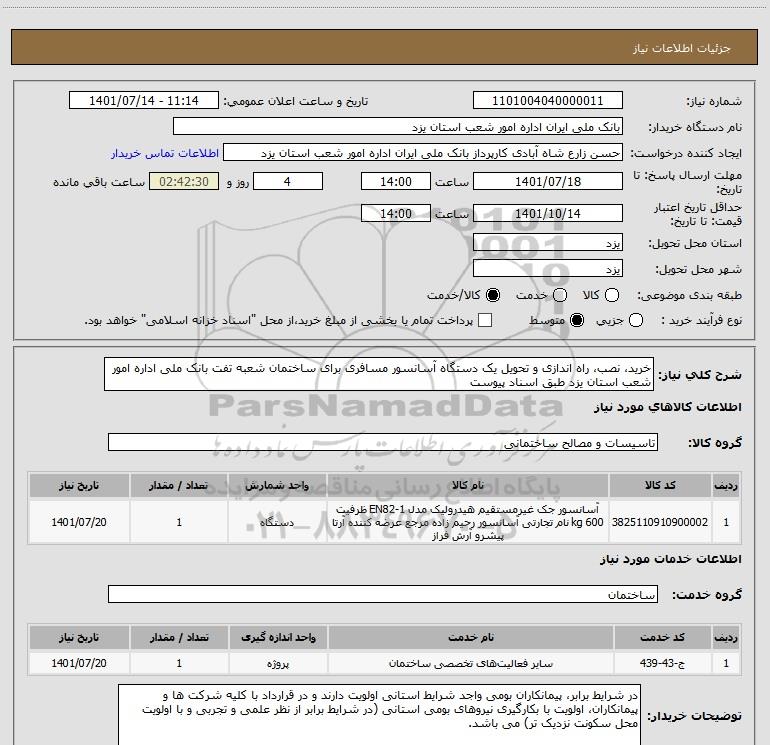Open the اطلاعات تماس خریدار link

[x=165, y=153]
